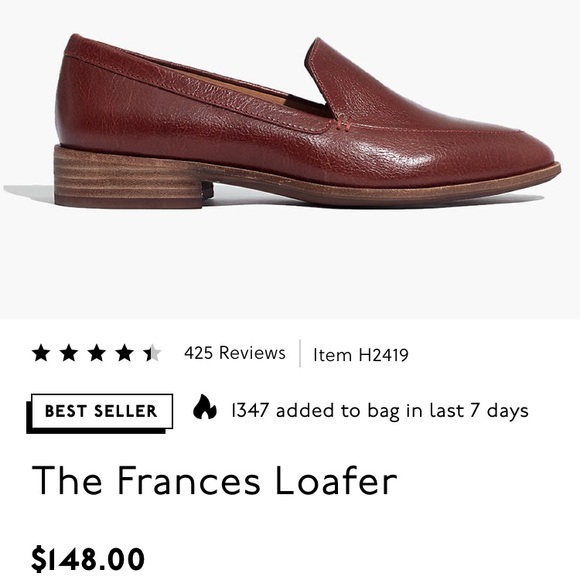Select the Item H2419 number text
Image resolution: width=580 pixels, height=580 pixels.
point(361,355)
